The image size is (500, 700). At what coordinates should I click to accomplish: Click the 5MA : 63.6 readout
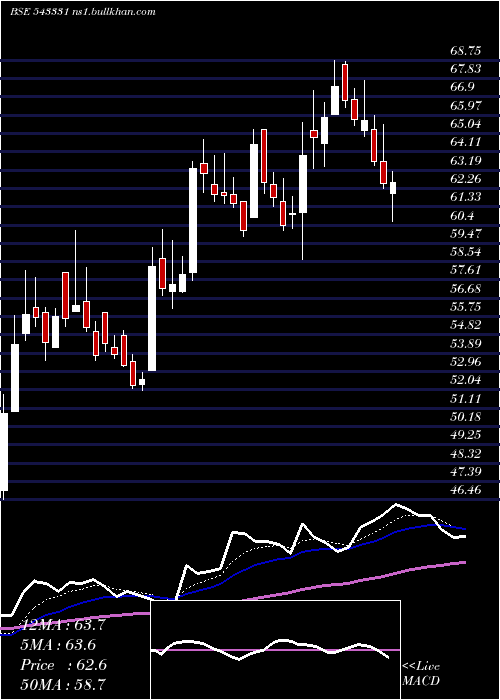point(58,645)
